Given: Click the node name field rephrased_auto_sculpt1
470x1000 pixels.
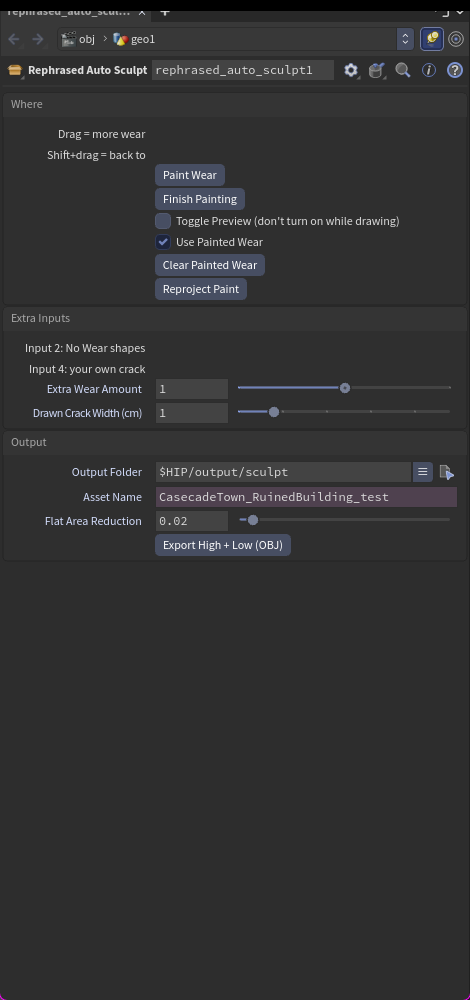Looking at the screenshot, I should click(x=242, y=70).
